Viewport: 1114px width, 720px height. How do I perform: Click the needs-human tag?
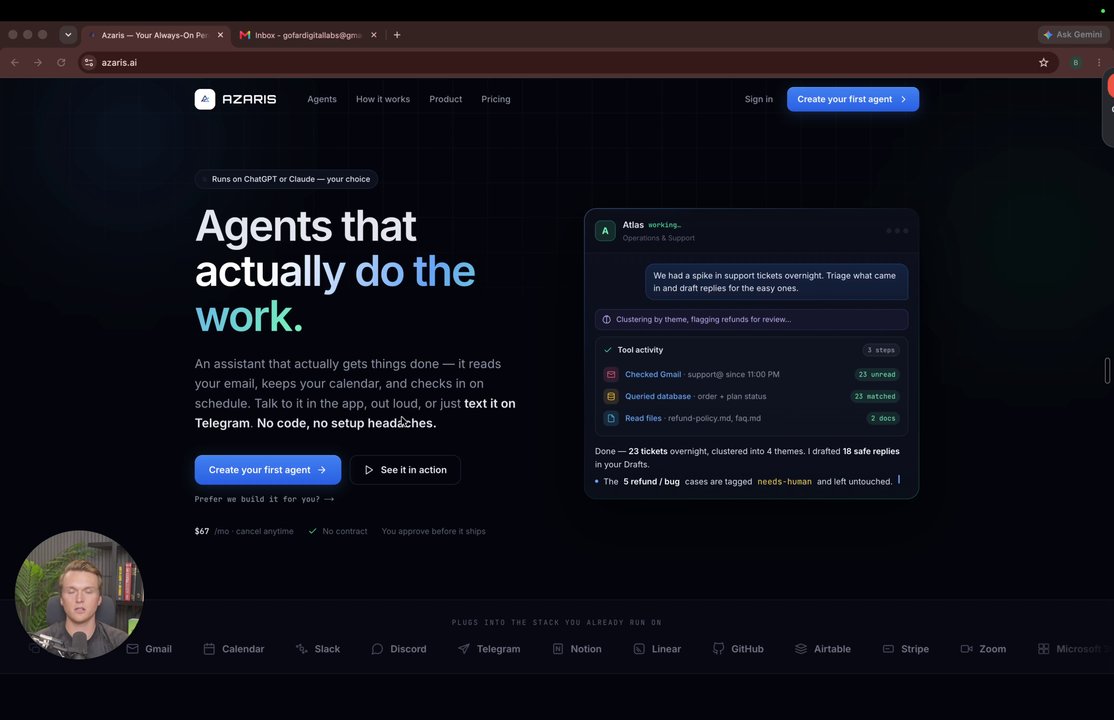point(784,482)
